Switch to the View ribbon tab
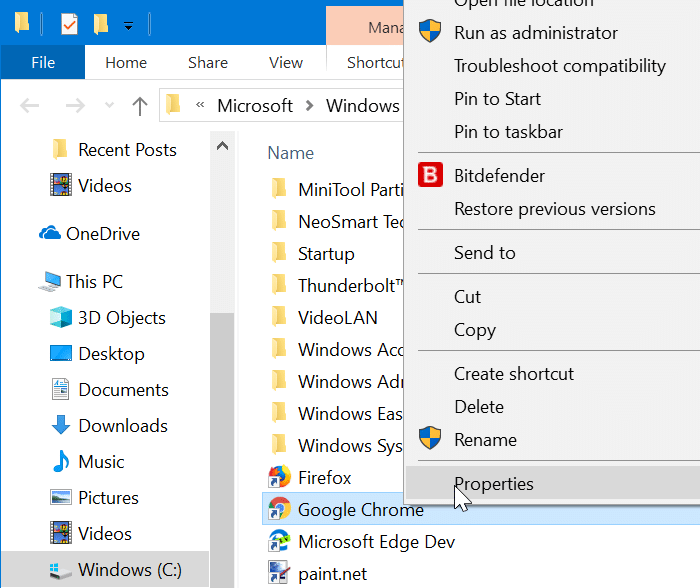This screenshot has width=700, height=588. 286,63
